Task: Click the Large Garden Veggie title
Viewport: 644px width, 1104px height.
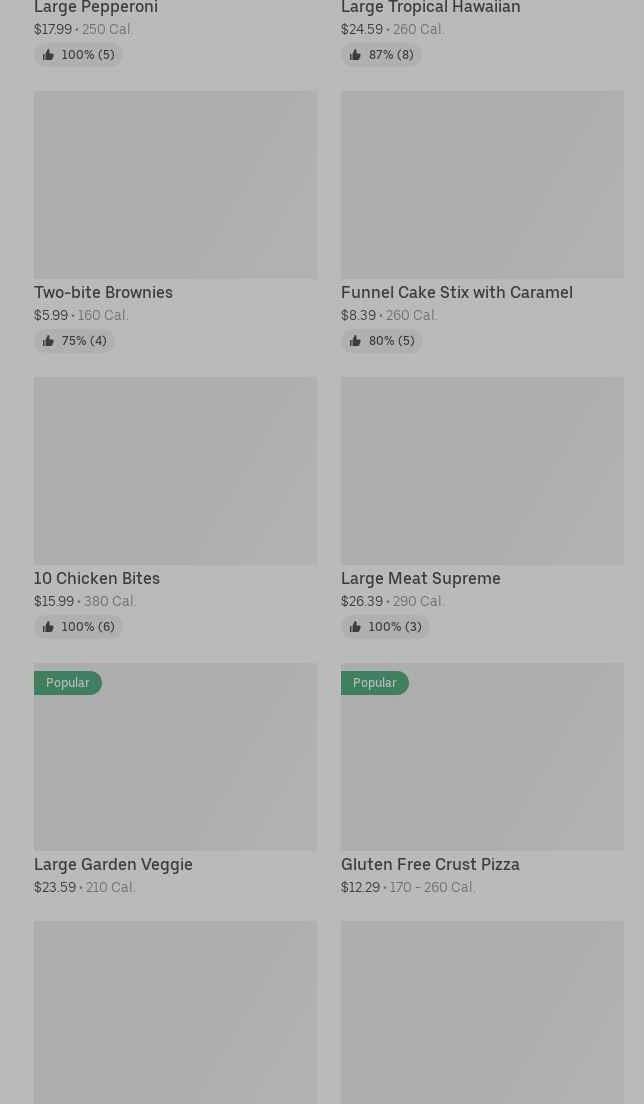Action: [x=113, y=864]
